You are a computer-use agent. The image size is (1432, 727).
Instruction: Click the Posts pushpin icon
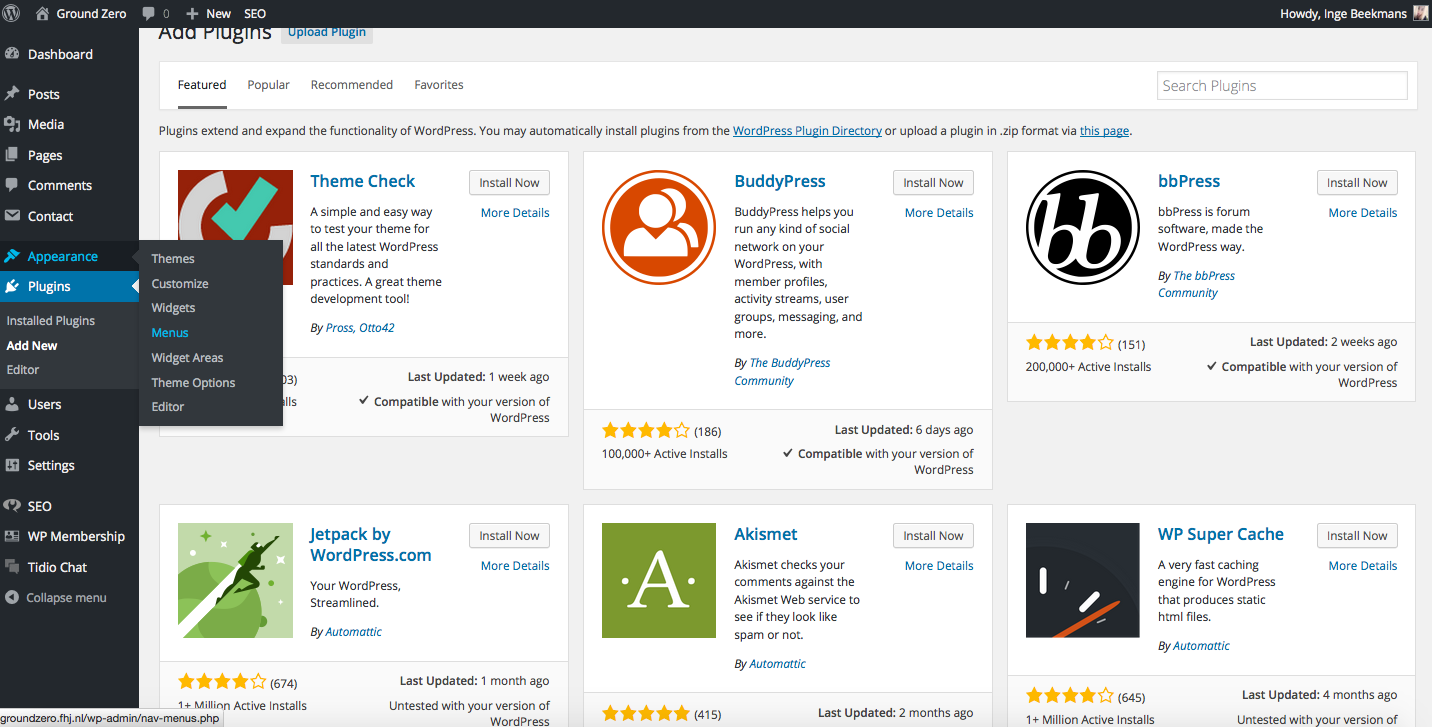(12, 93)
